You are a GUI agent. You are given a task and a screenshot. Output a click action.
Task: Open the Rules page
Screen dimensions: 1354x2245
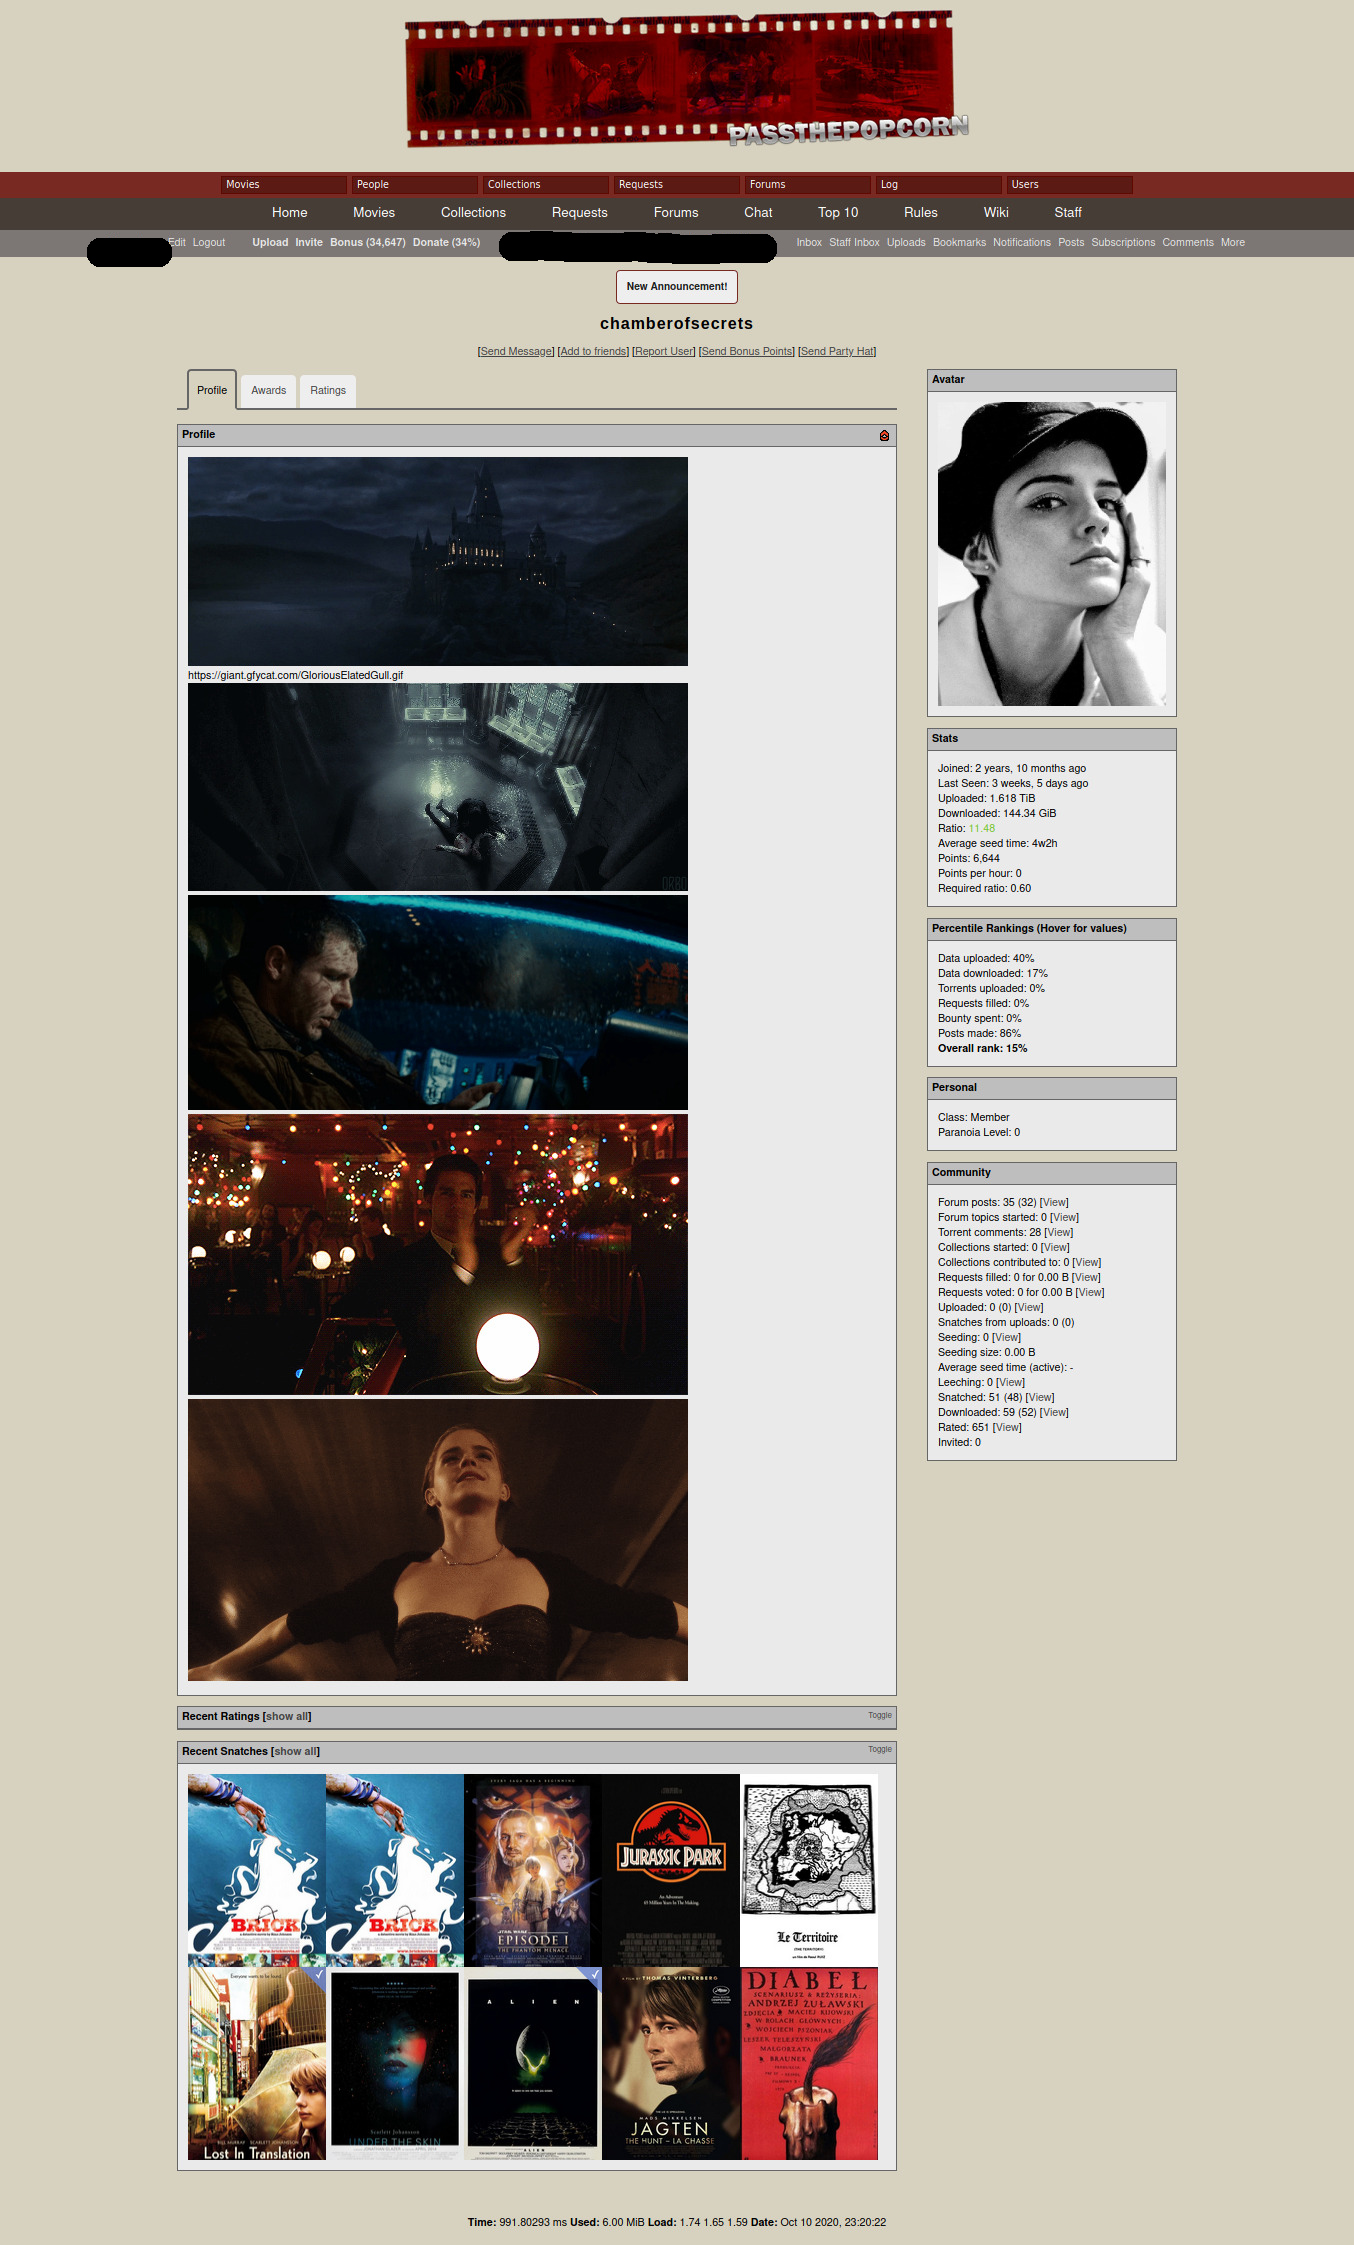(921, 212)
